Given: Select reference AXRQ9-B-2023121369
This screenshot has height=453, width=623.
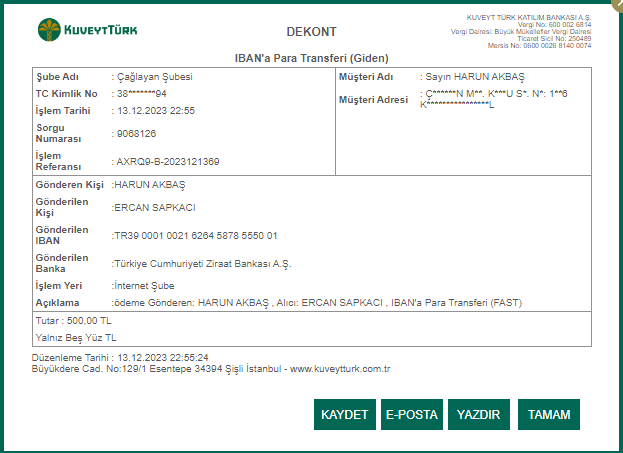Looking at the screenshot, I should point(168,162).
